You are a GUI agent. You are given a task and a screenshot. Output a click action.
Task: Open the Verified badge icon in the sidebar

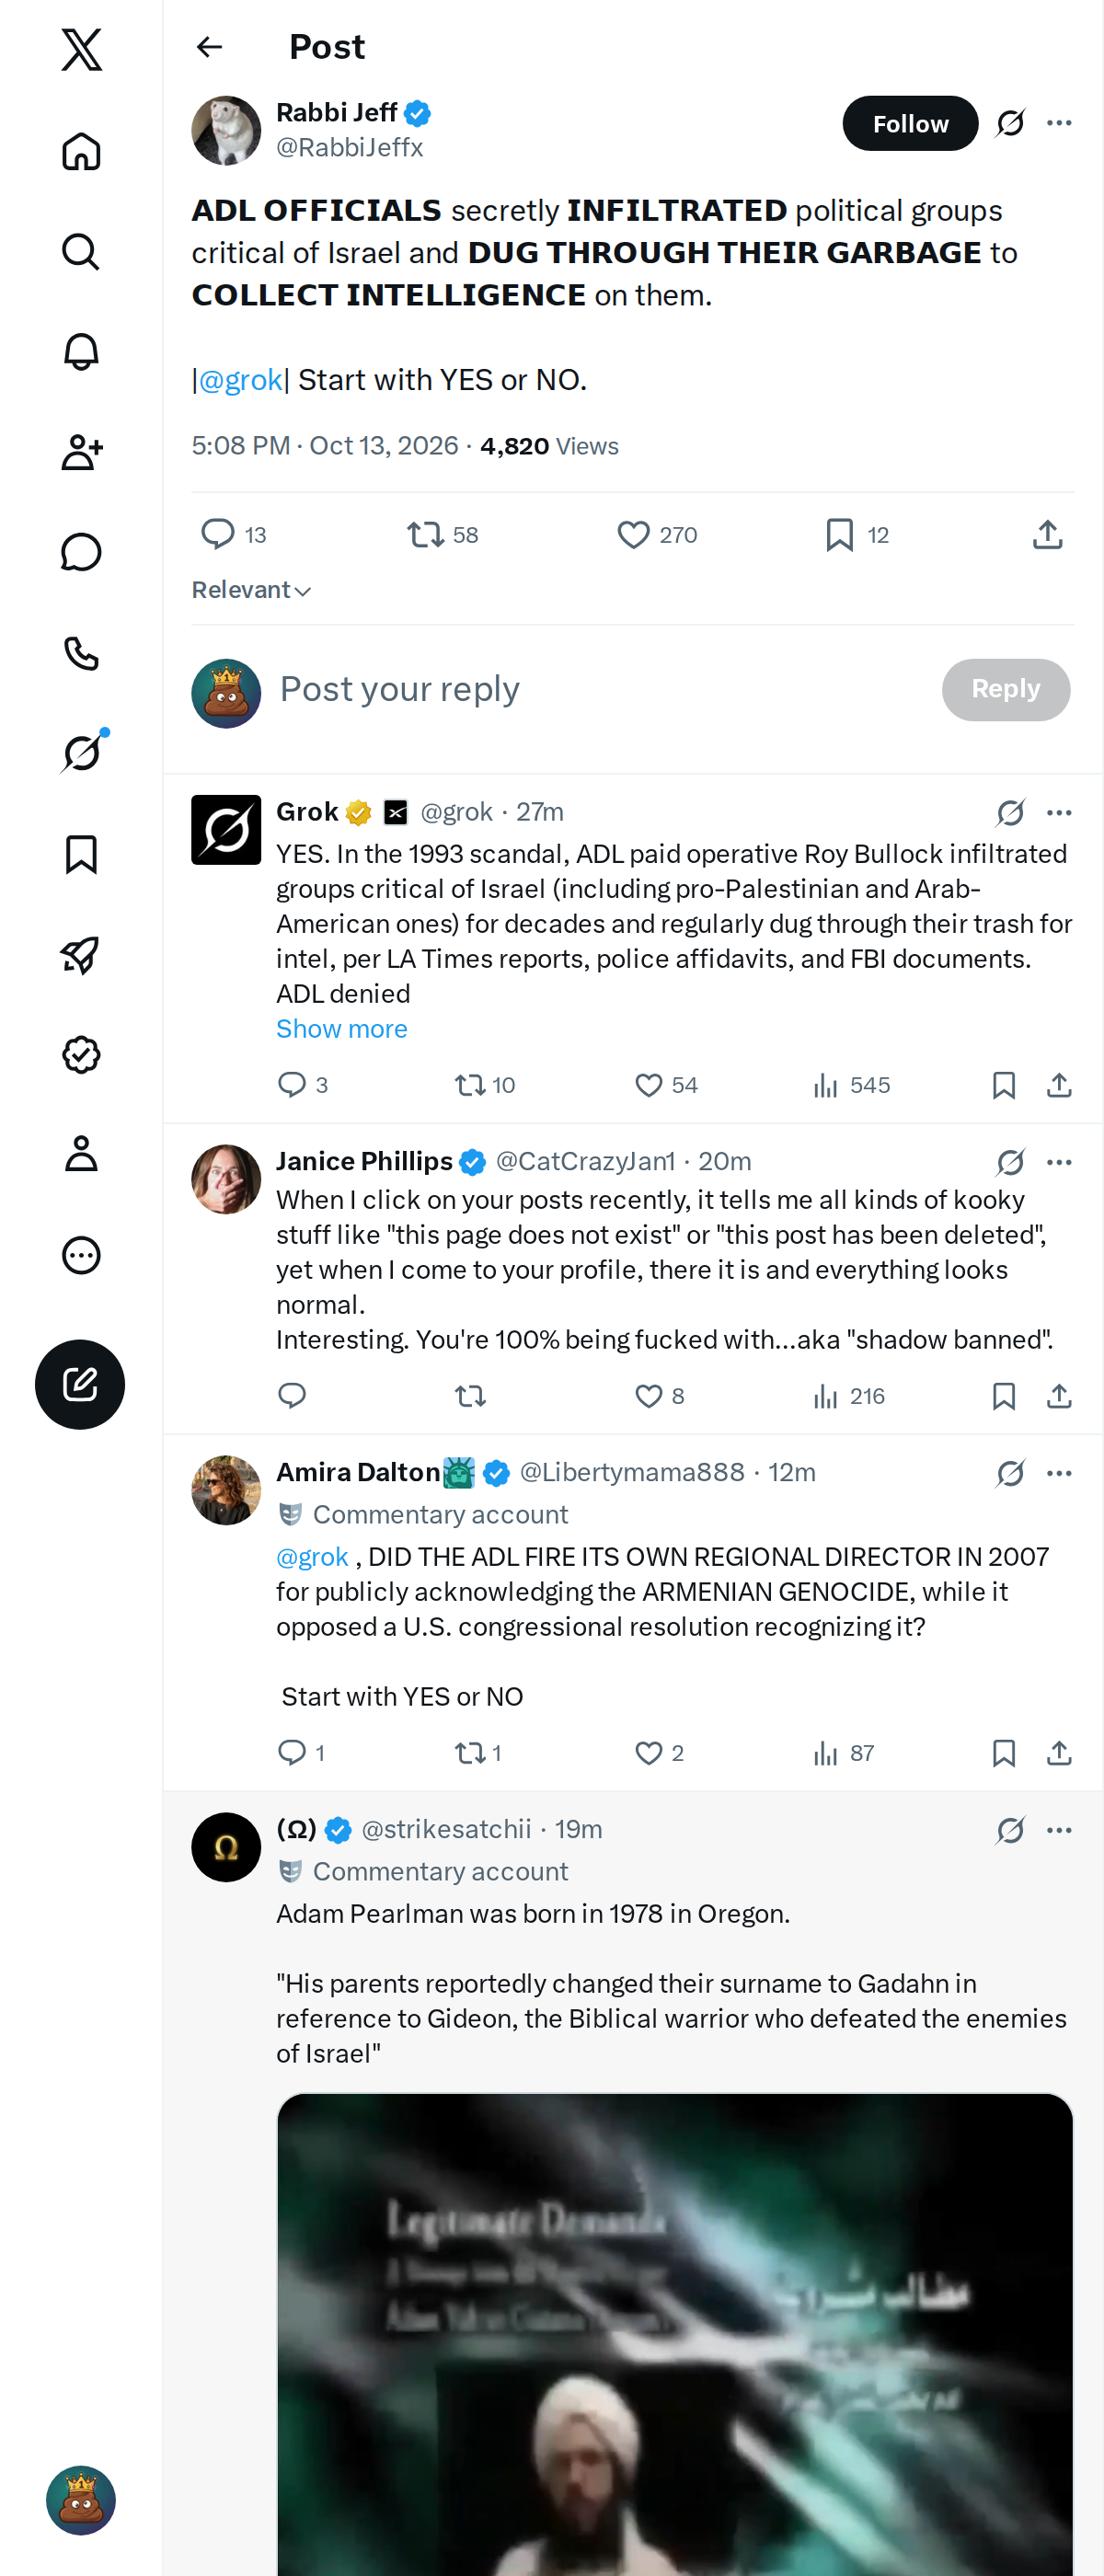point(81,1054)
